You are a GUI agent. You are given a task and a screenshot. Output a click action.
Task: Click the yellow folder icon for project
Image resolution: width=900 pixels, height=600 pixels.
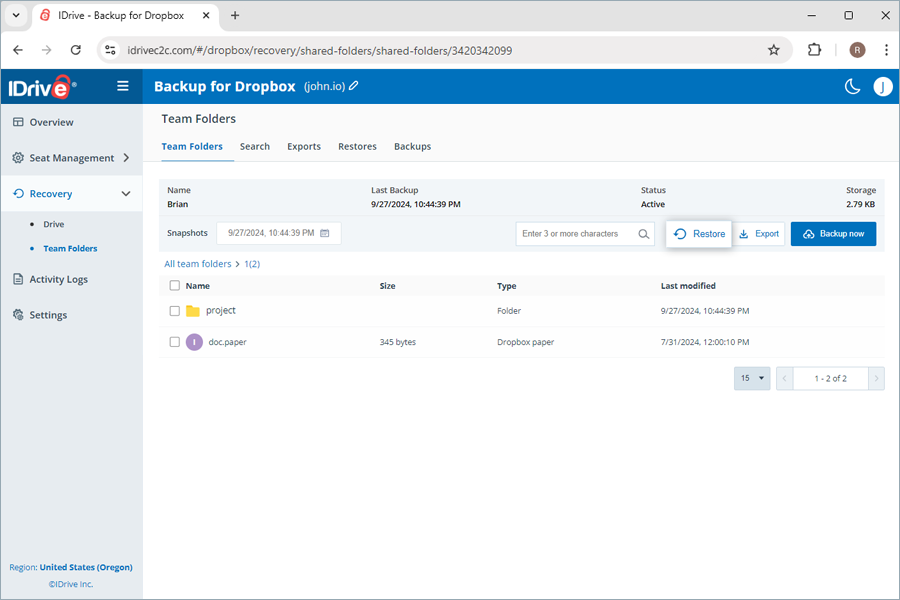[x=193, y=311]
